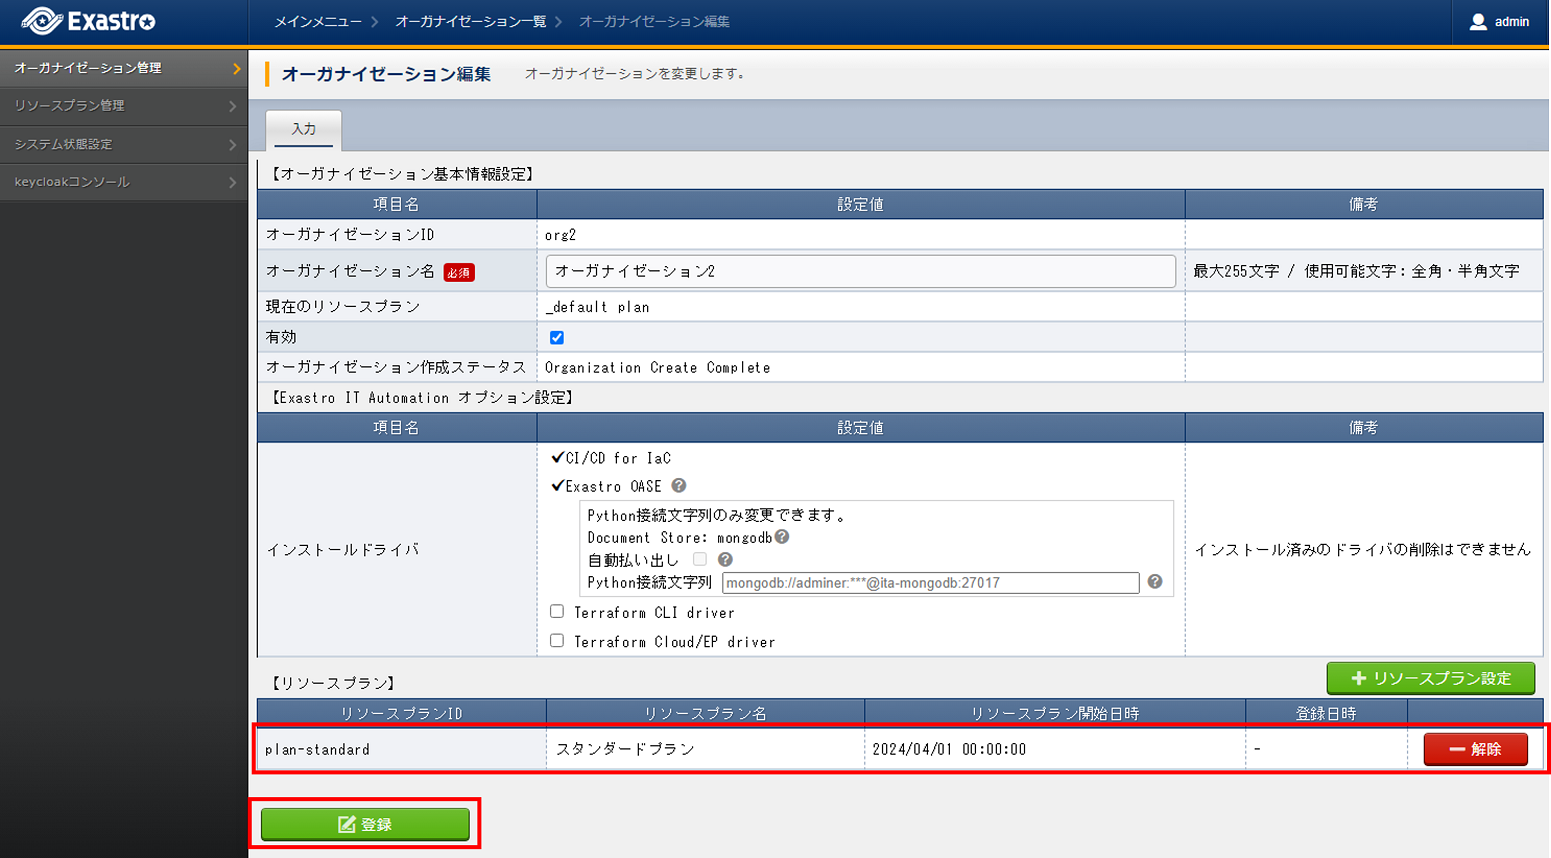Click the オーガナイゼーション作成ステータス label
The width and height of the screenshot is (1551, 858).
click(395, 367)
